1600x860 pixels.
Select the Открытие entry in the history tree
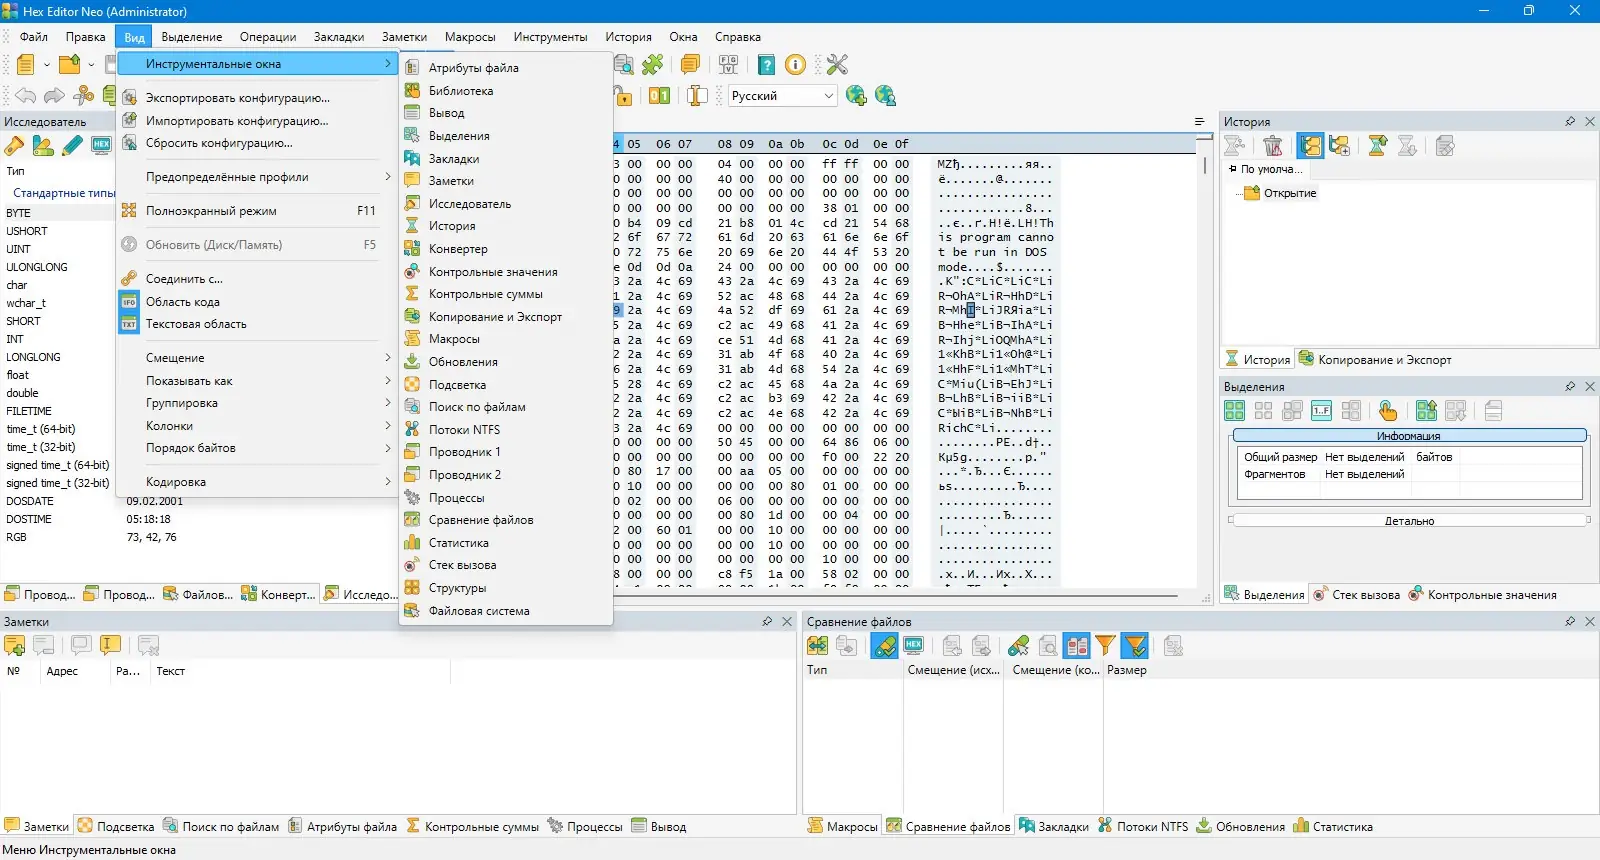click(x=1289, y=193)
